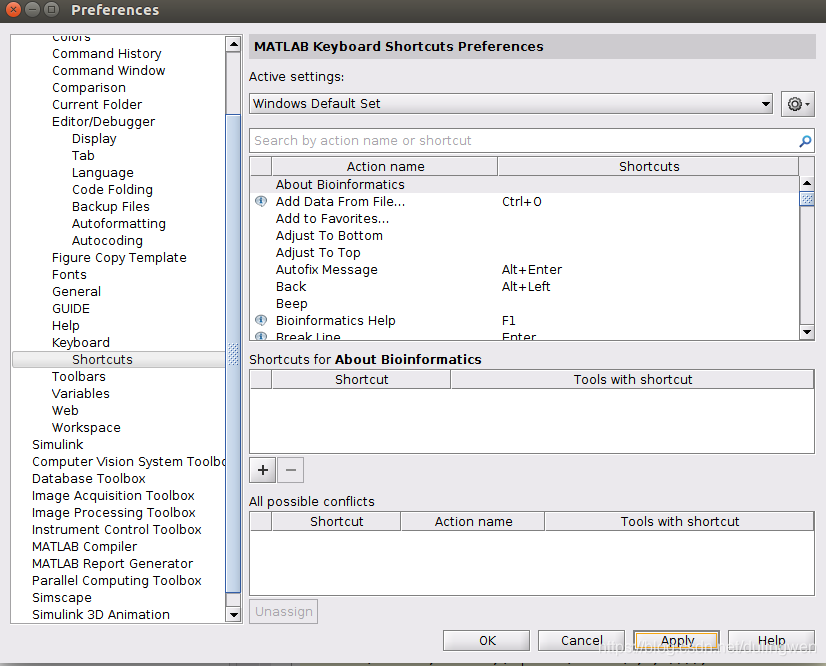This screenshot has width=826, height=666.
Task: Open Toolbars preferences
Action: tap(78, 377)
